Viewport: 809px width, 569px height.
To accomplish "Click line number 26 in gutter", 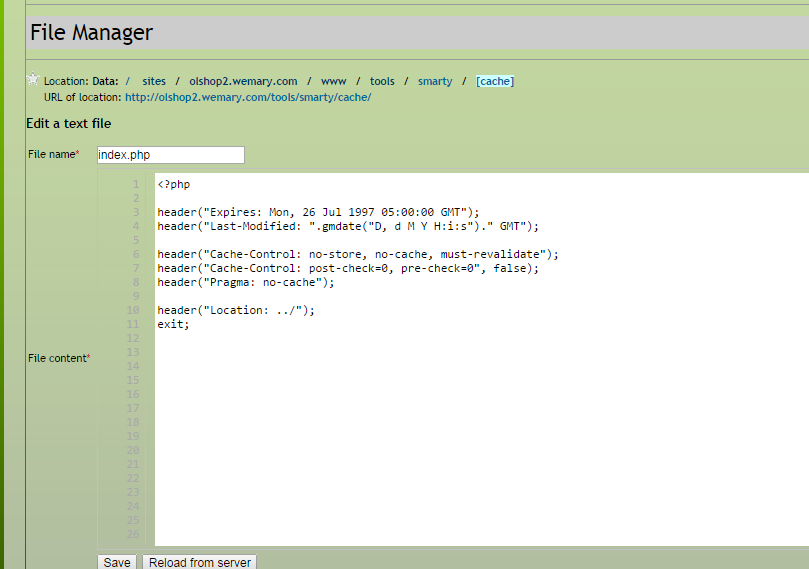I will tap(133, 534).
